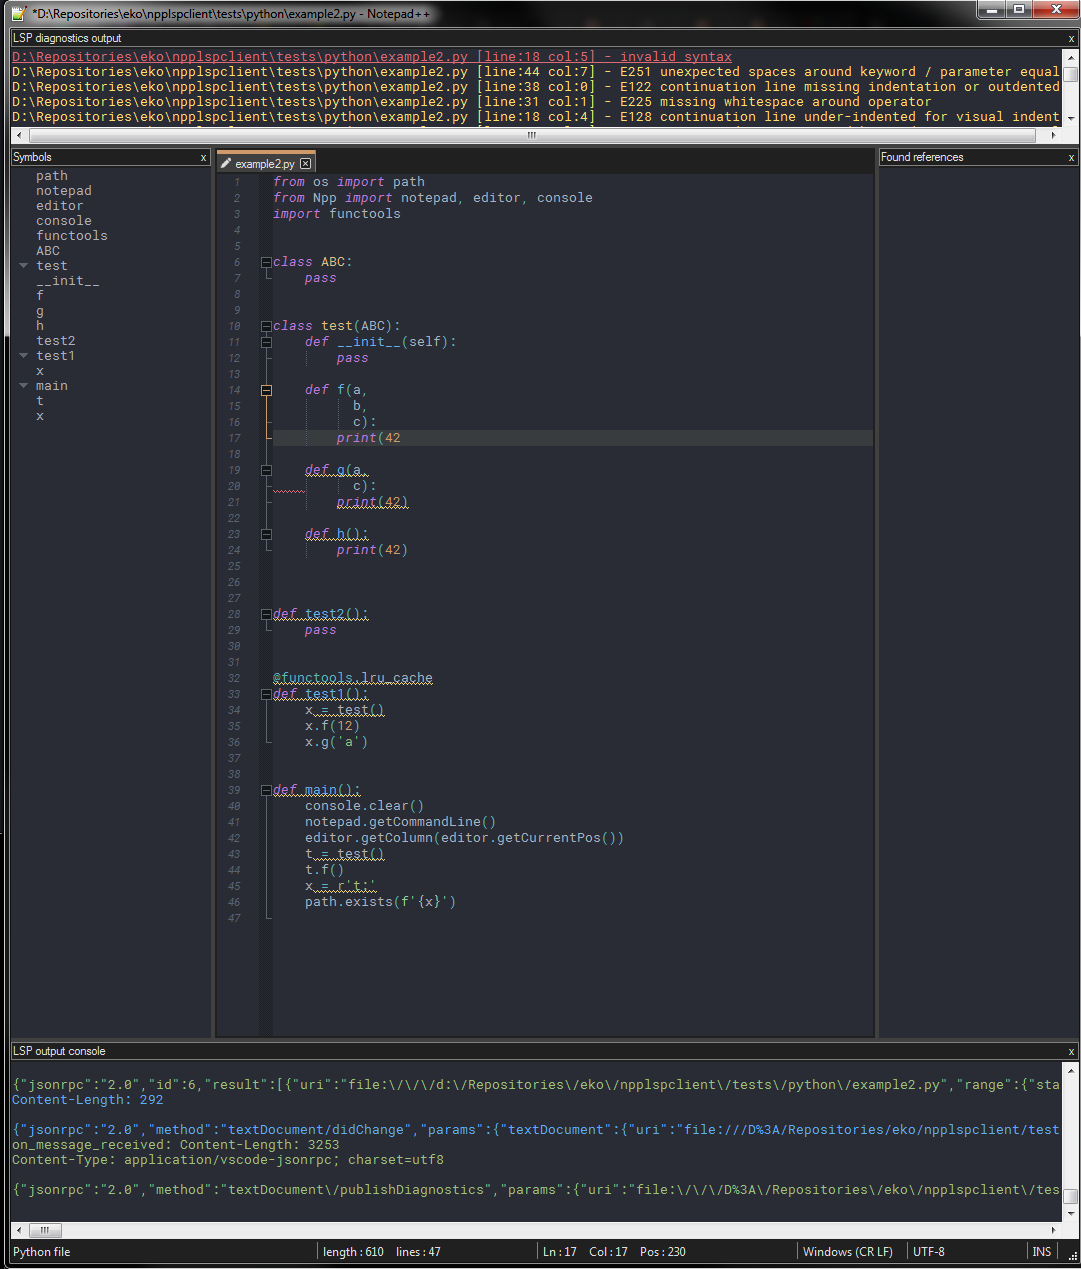Fold the class test block at line 10
Image resolution: width=1081 pixels, height=1269 pixels.
coord(266,326)
